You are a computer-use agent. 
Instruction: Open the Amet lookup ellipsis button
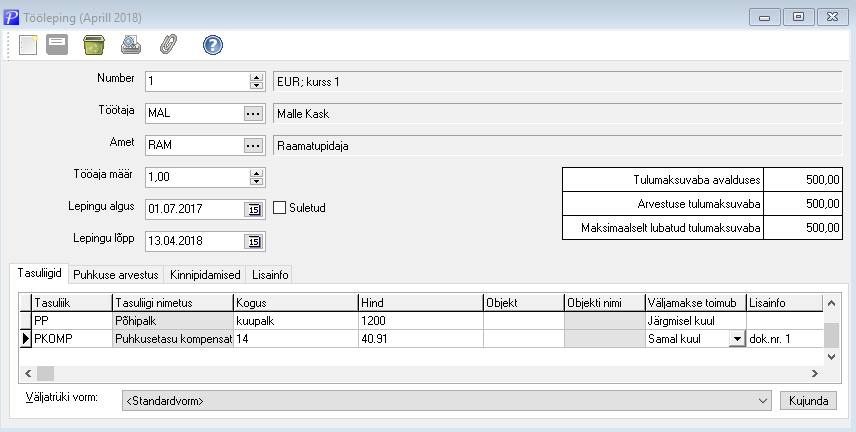(x=253, y=146)
